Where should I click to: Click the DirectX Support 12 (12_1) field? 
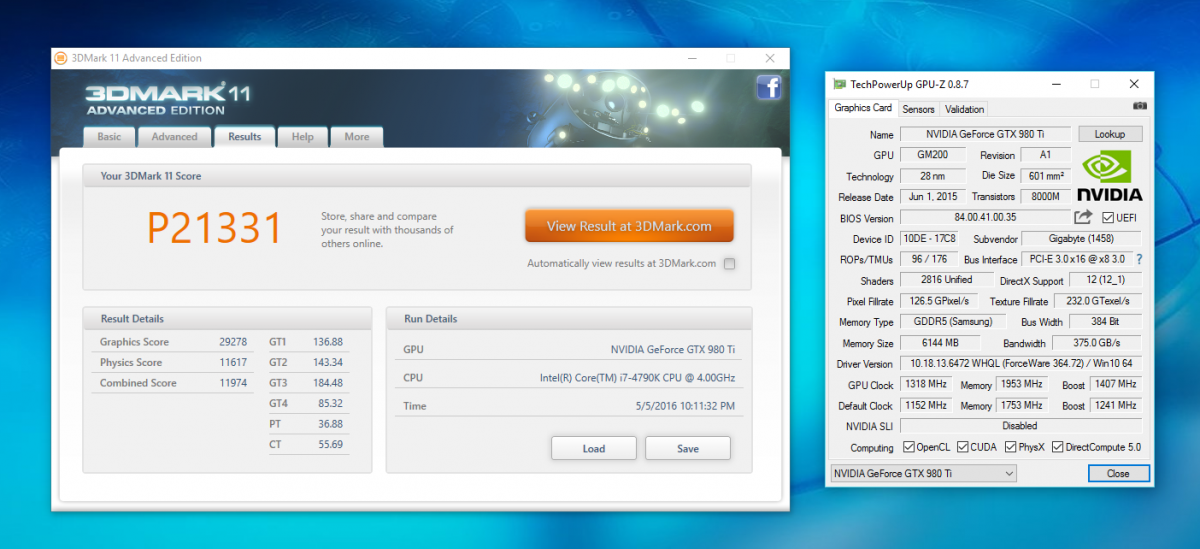[1105, 280]
